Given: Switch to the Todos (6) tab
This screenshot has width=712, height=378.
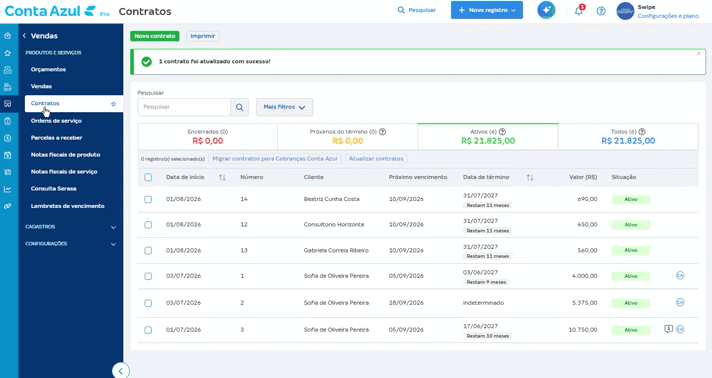Looking at the screenshot, I should [628, 137].
